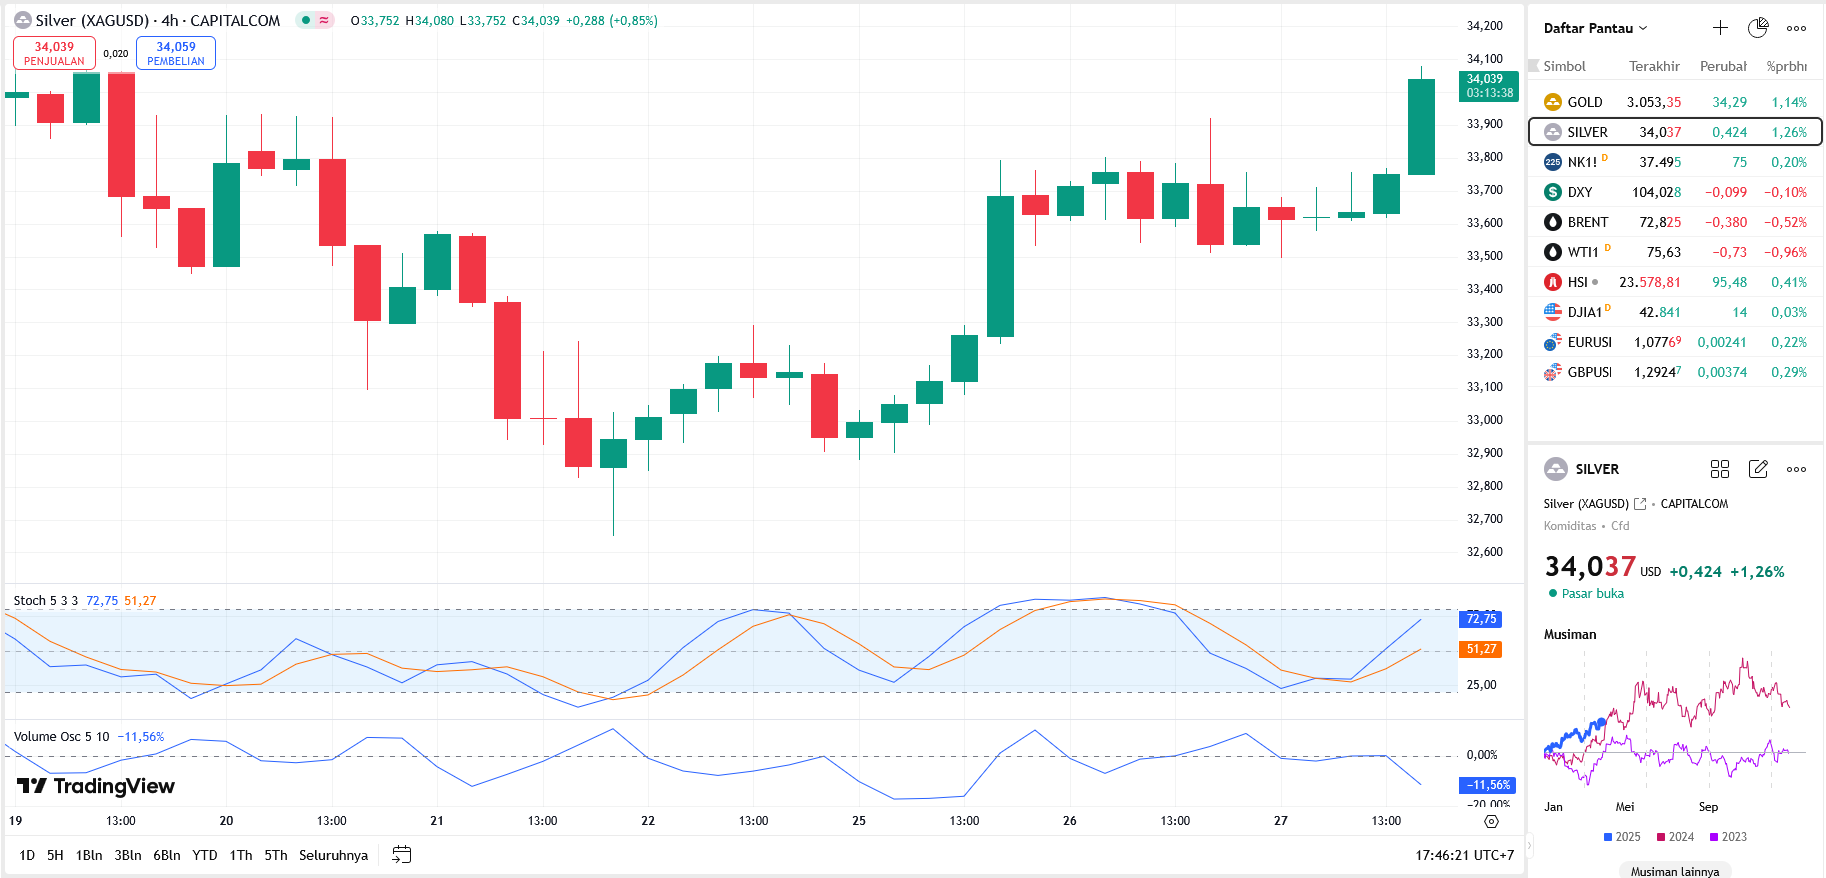Toggle the 2023 seasonal legend series

(1729, 837)
